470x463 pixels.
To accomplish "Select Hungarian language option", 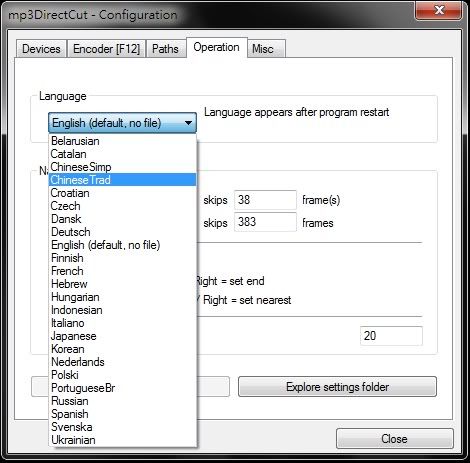I will tap(122, 297).
